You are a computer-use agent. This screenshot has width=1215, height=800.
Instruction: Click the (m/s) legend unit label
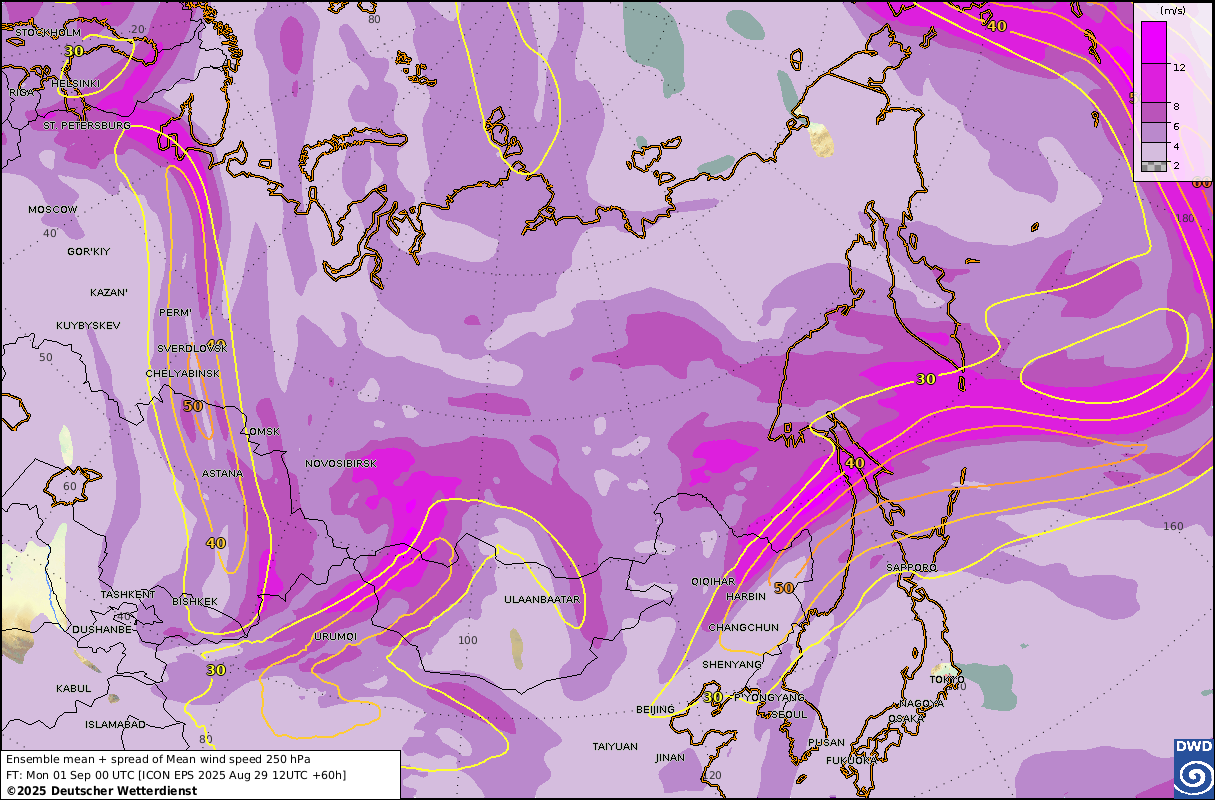tap(1173, 10)
